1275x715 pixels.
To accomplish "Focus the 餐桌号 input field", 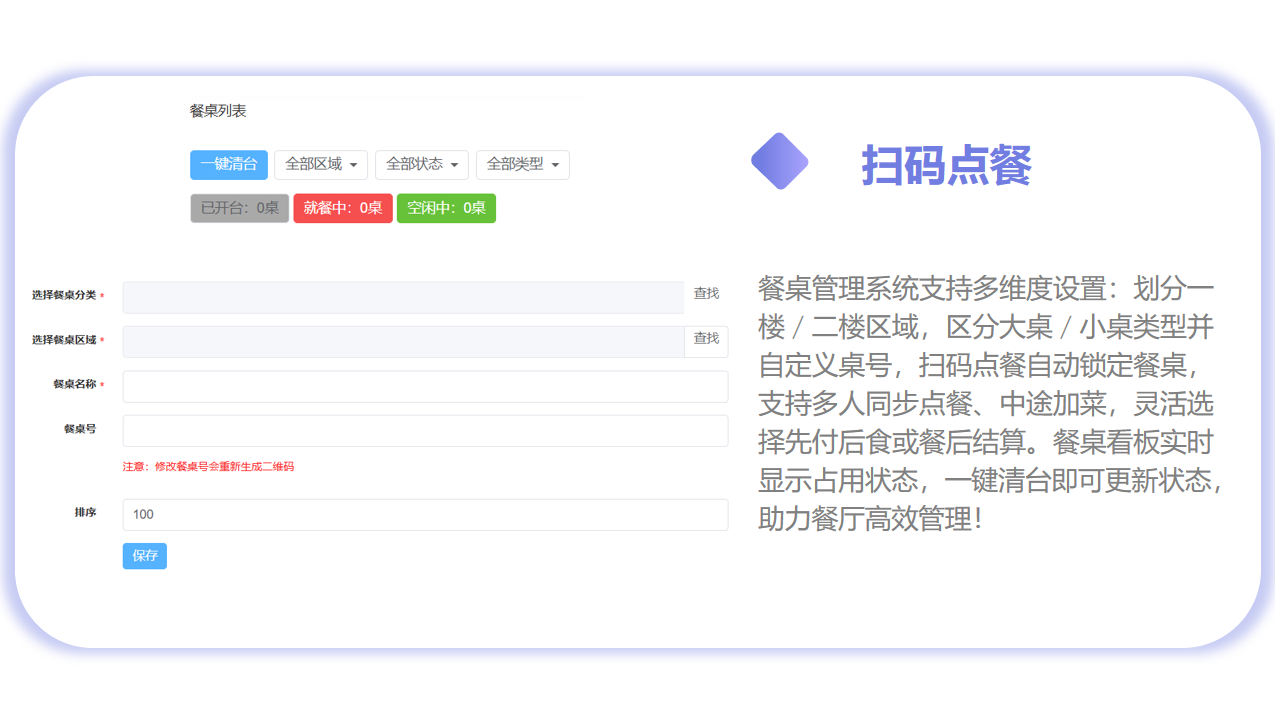I will 425,431.
